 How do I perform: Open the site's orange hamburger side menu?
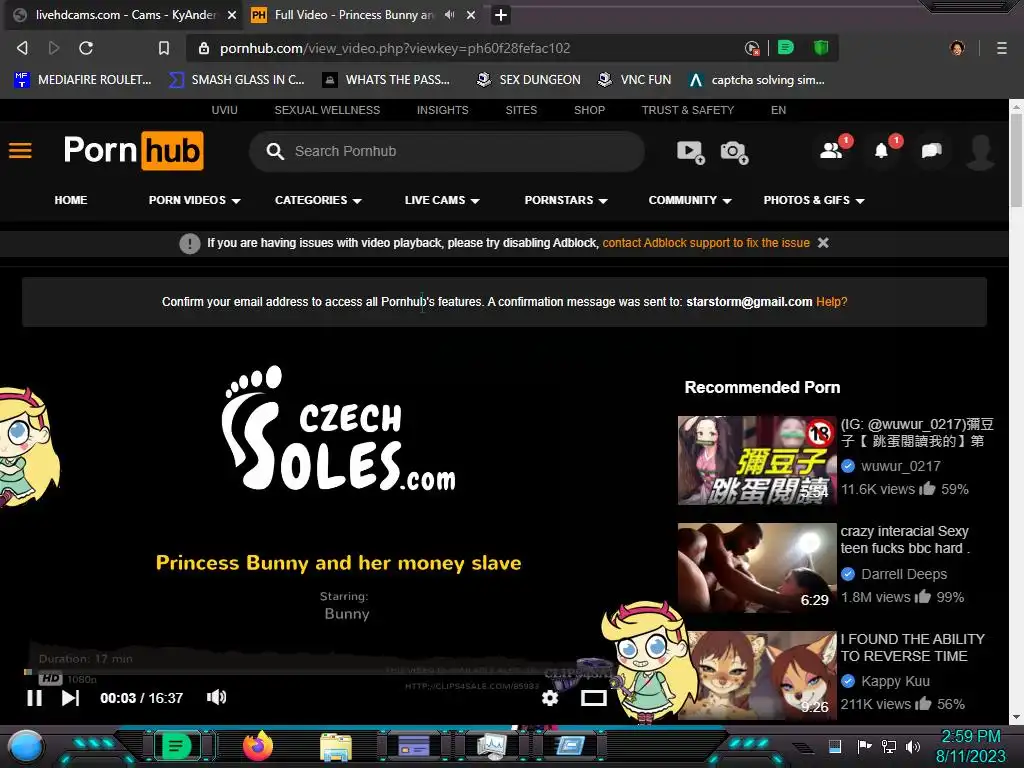20,151
